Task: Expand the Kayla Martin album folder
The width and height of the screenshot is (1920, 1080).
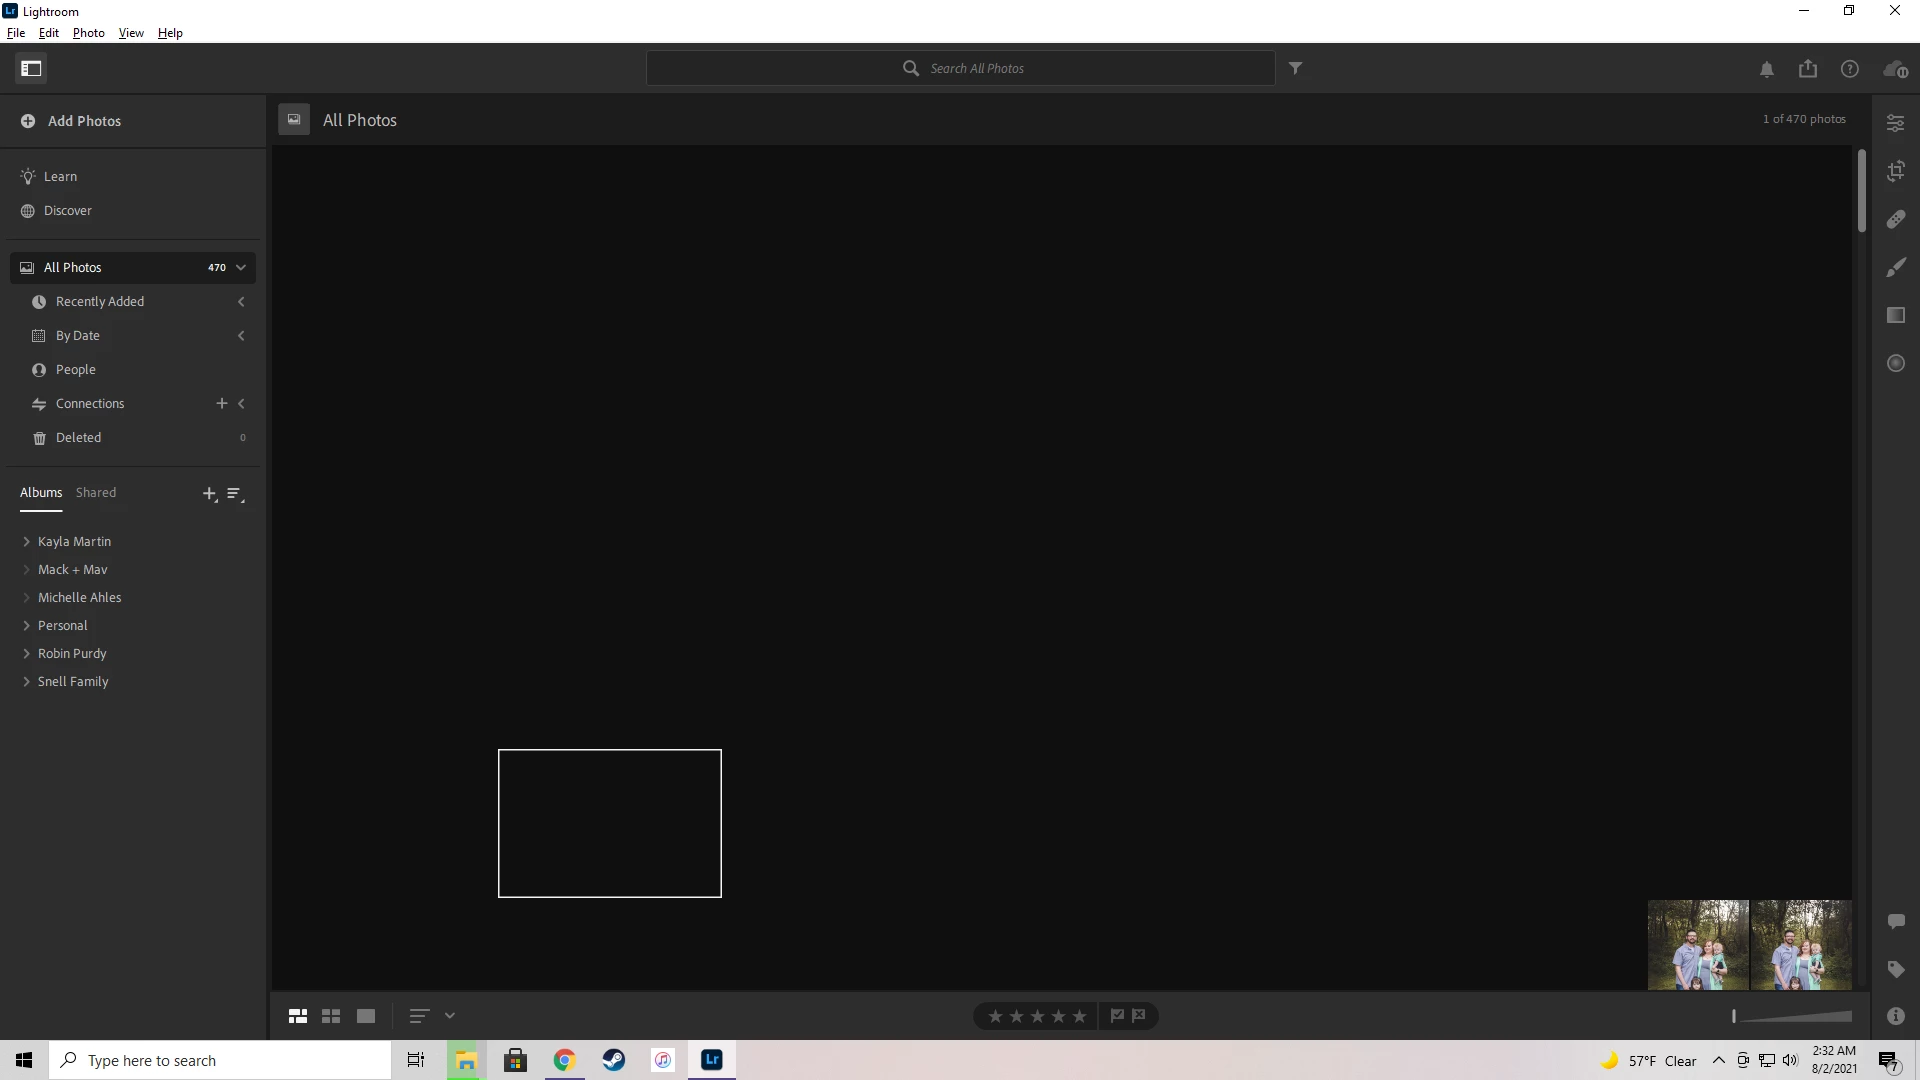Action: [x=26, y=541]
